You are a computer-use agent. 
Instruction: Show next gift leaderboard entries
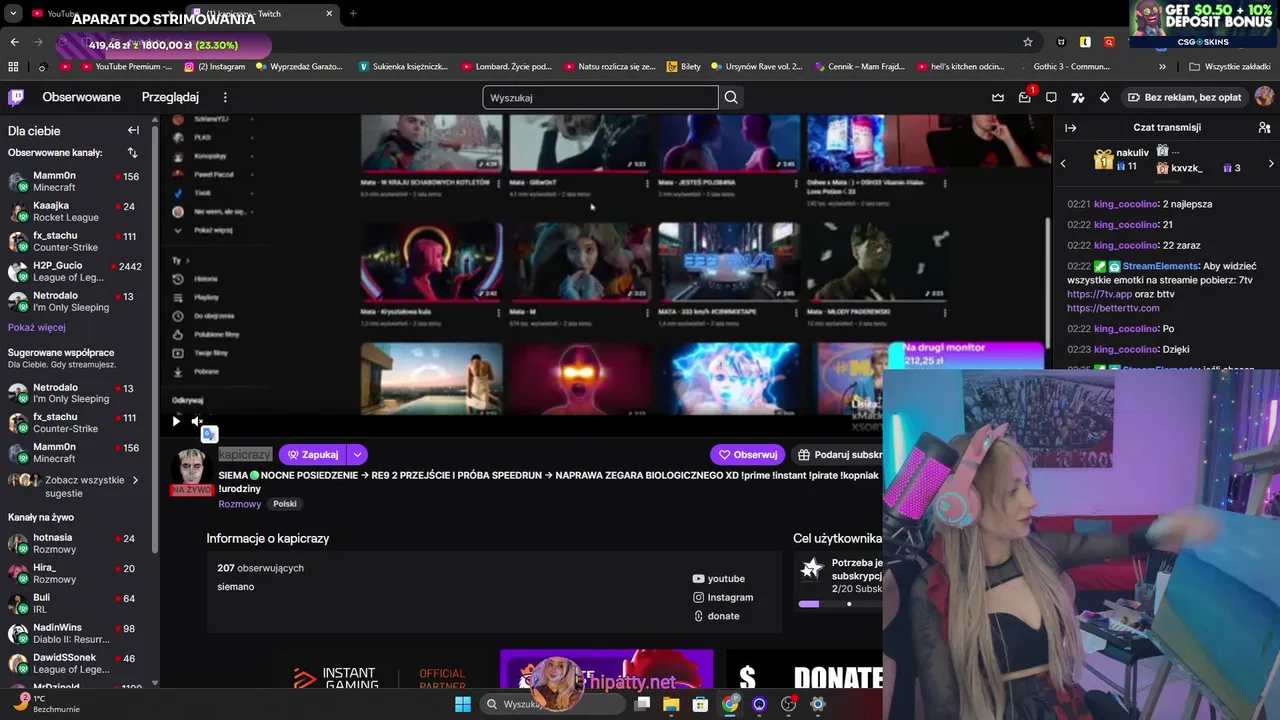[1271, 163]
